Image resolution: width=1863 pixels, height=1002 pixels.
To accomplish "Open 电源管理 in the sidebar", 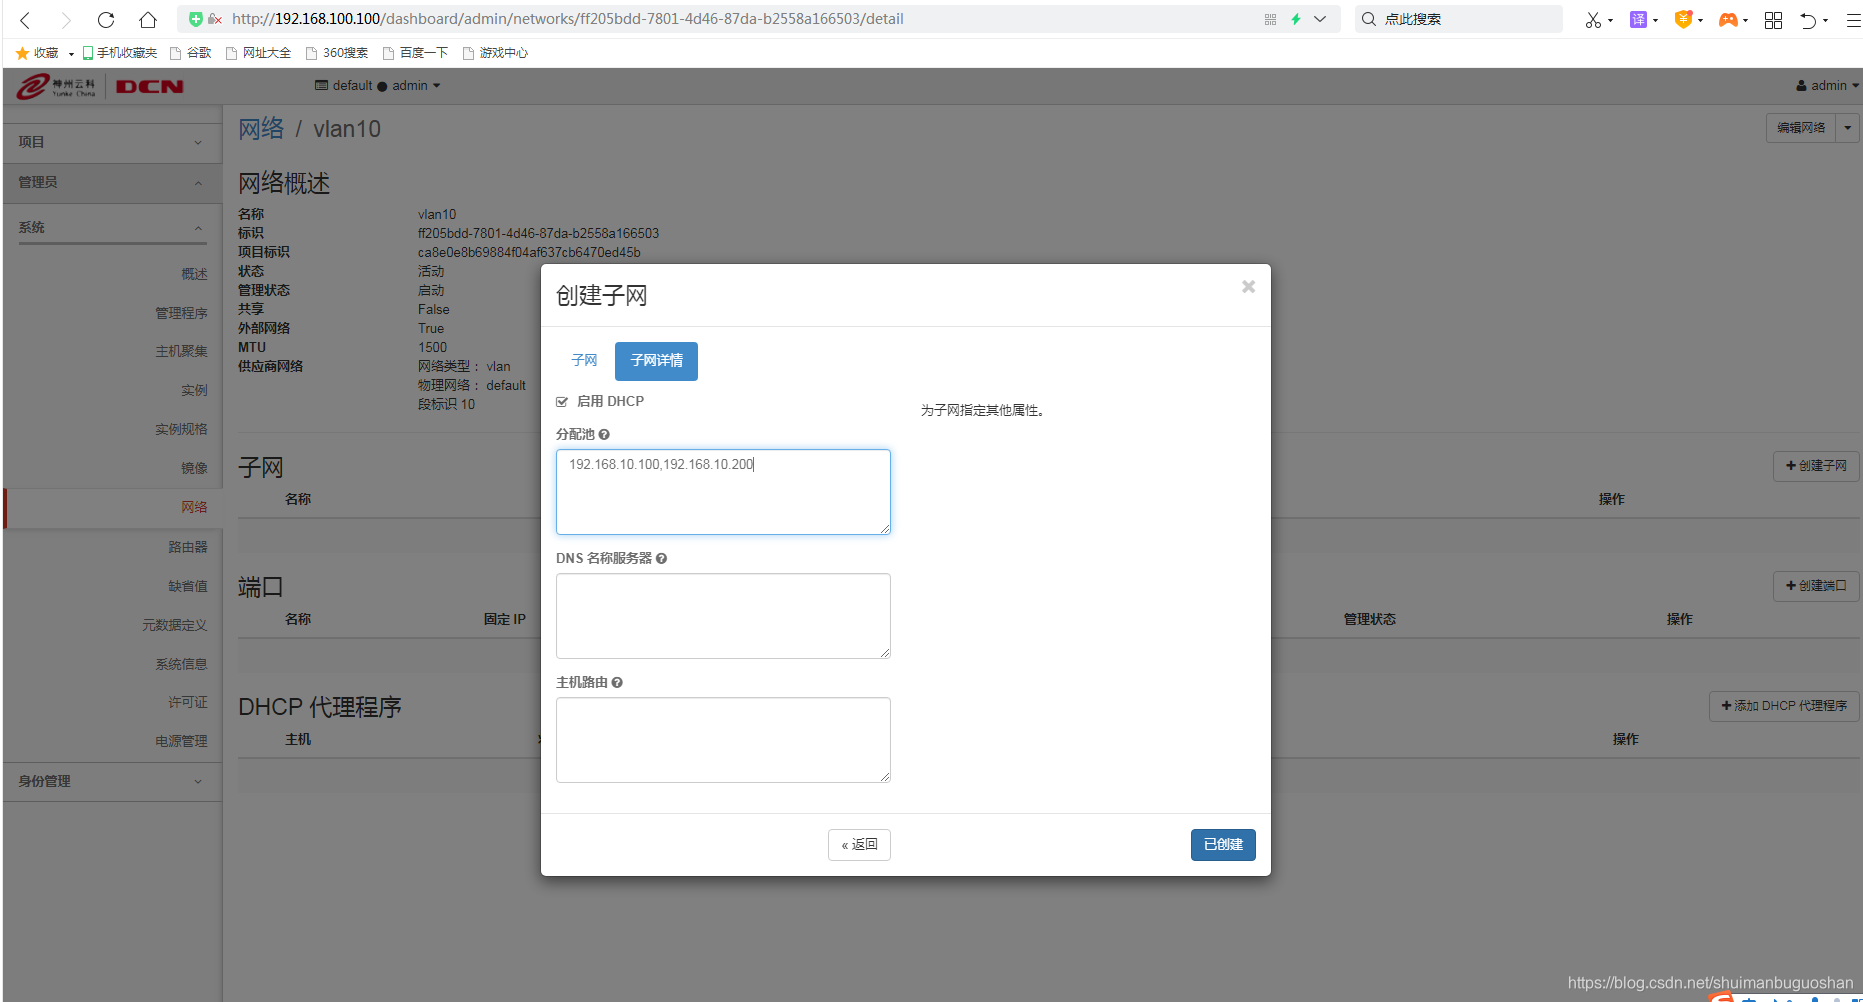I will tap(181, 741).
